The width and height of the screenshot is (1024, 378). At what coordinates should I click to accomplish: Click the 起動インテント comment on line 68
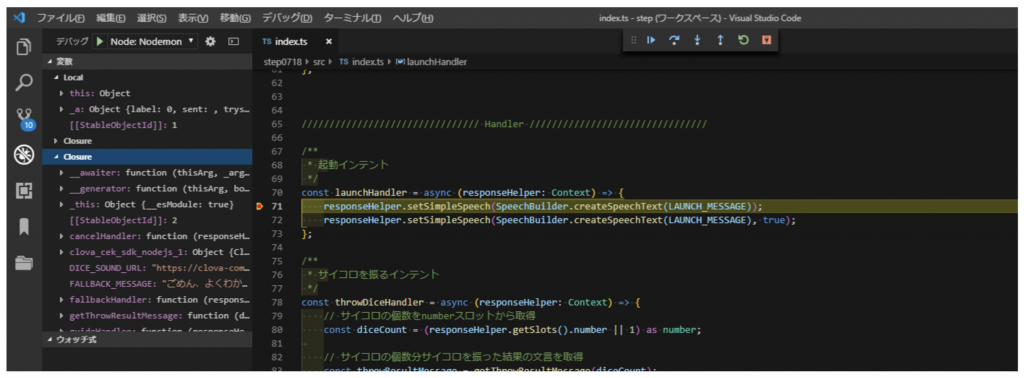click(353, 165)
